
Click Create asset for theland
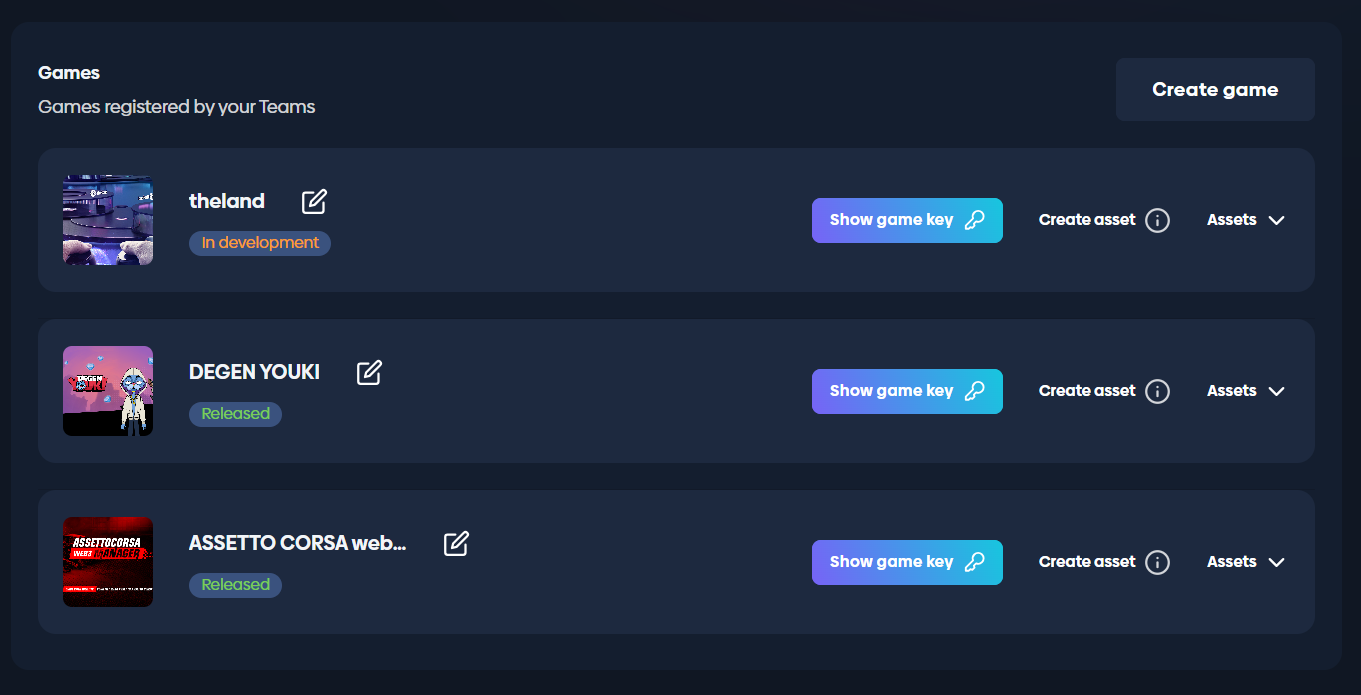(1087, 220)
